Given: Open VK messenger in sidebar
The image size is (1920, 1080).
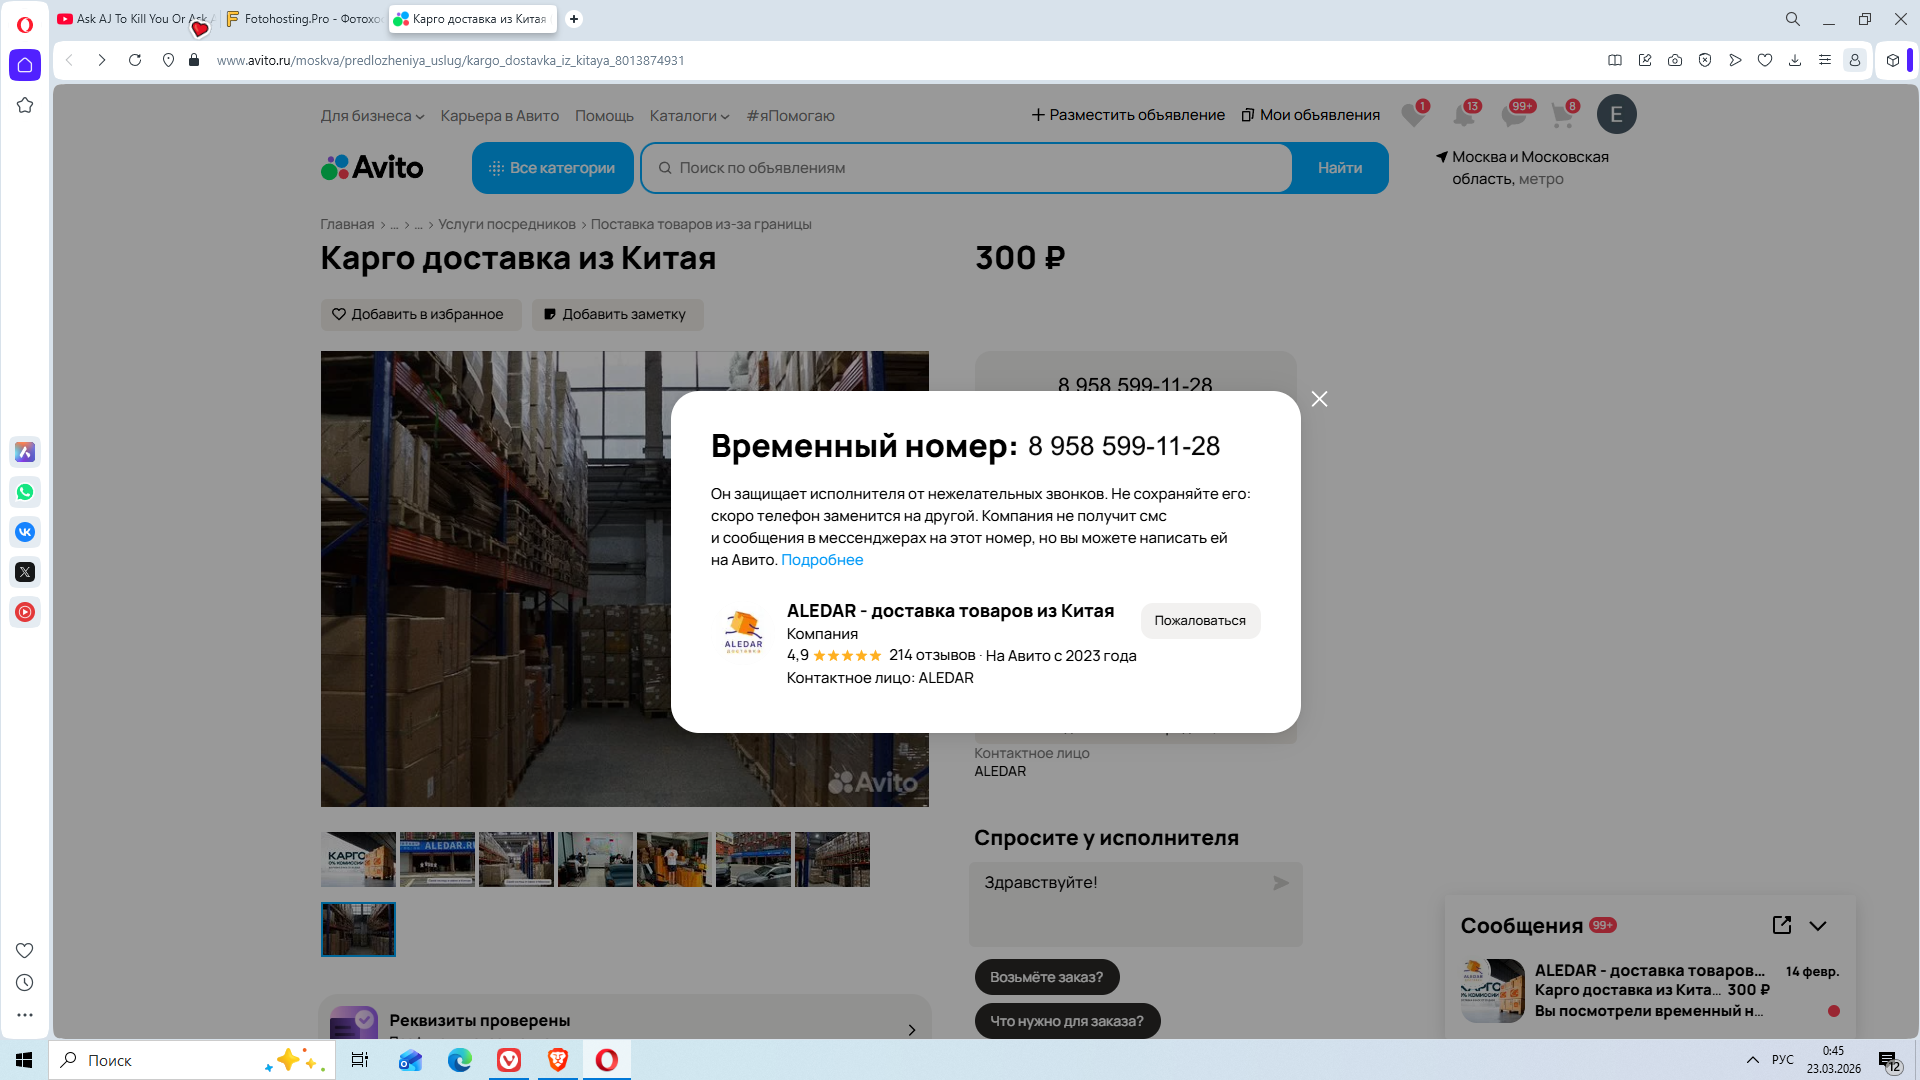Looking at the screenshot, I should (x=25, y=532).
